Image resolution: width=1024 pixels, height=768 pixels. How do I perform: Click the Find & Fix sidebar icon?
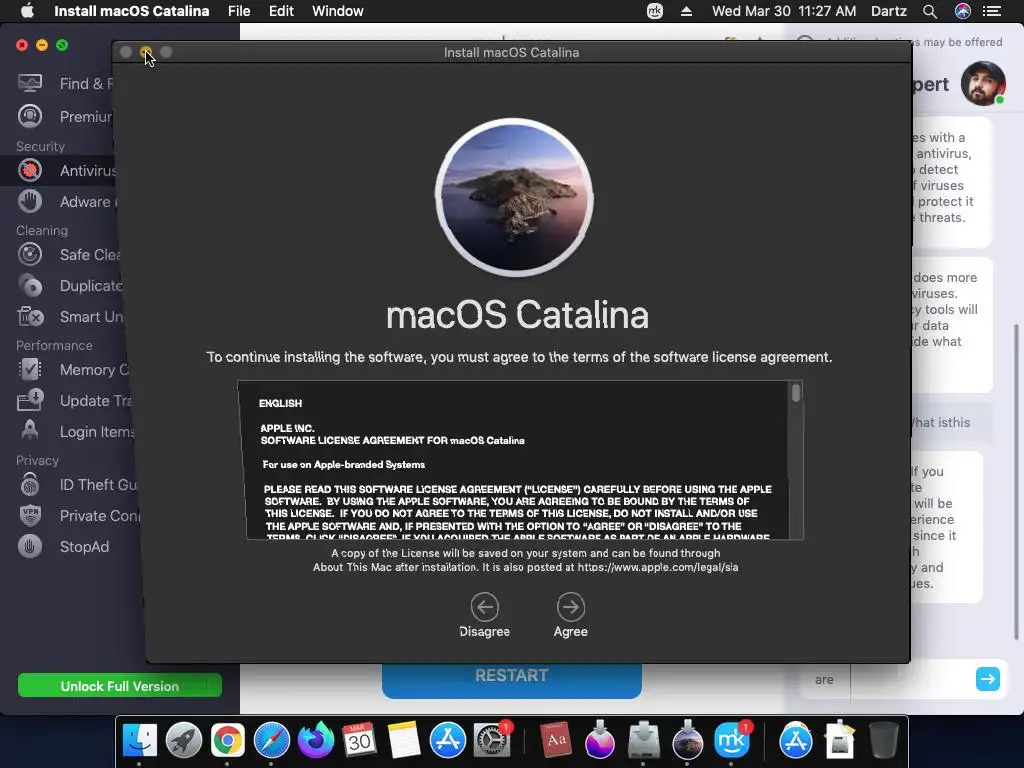tap(30, 83)
